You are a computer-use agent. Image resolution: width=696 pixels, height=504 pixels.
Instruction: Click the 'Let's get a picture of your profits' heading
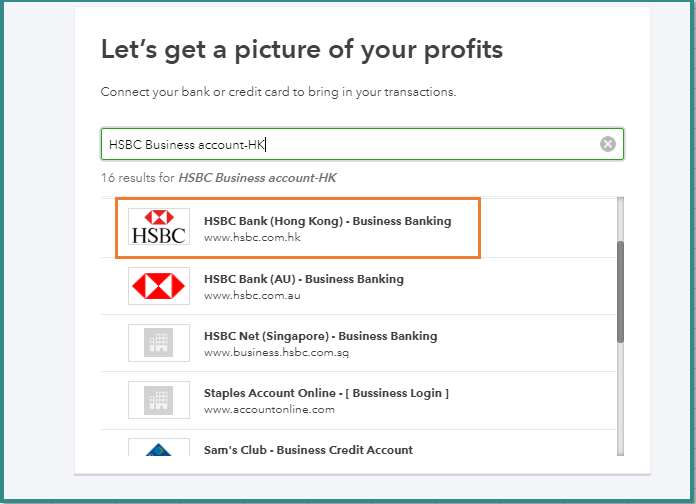click(302, 49)
